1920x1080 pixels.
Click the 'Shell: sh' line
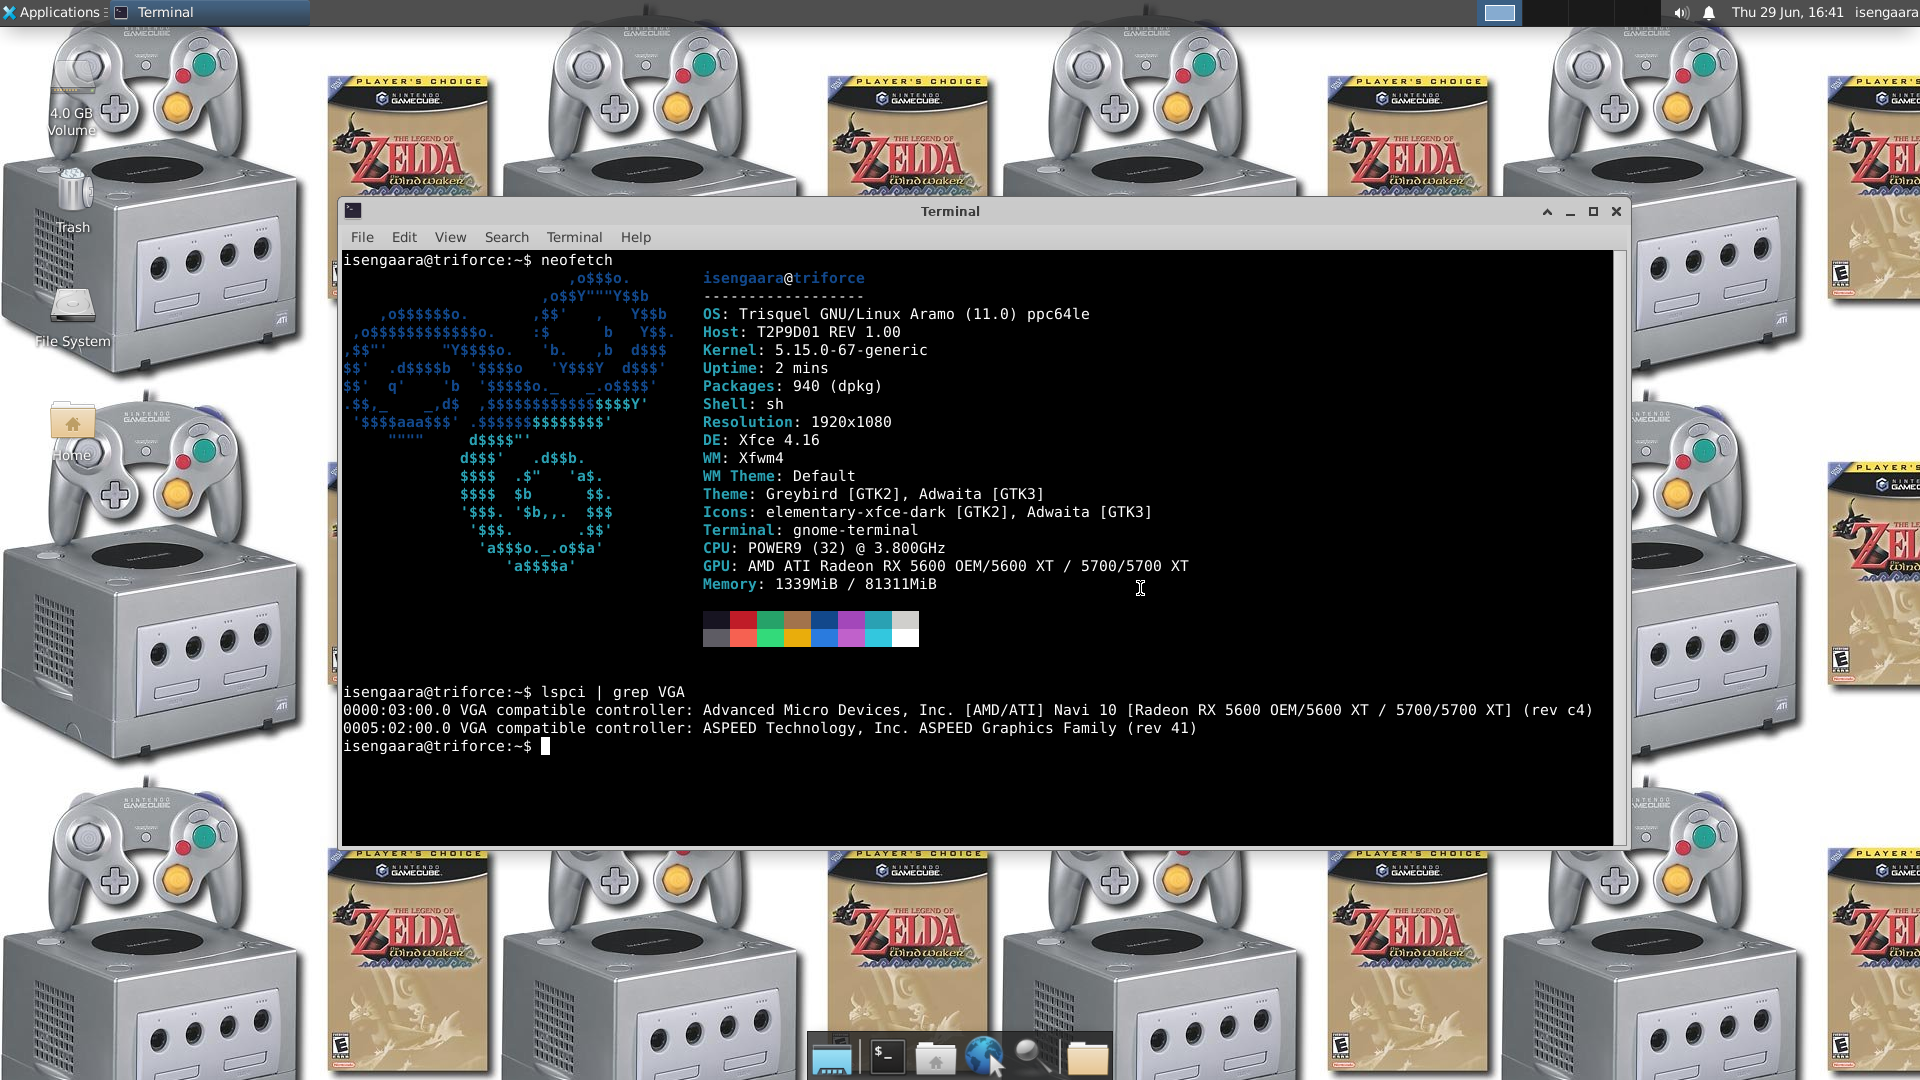pos(743,404)
